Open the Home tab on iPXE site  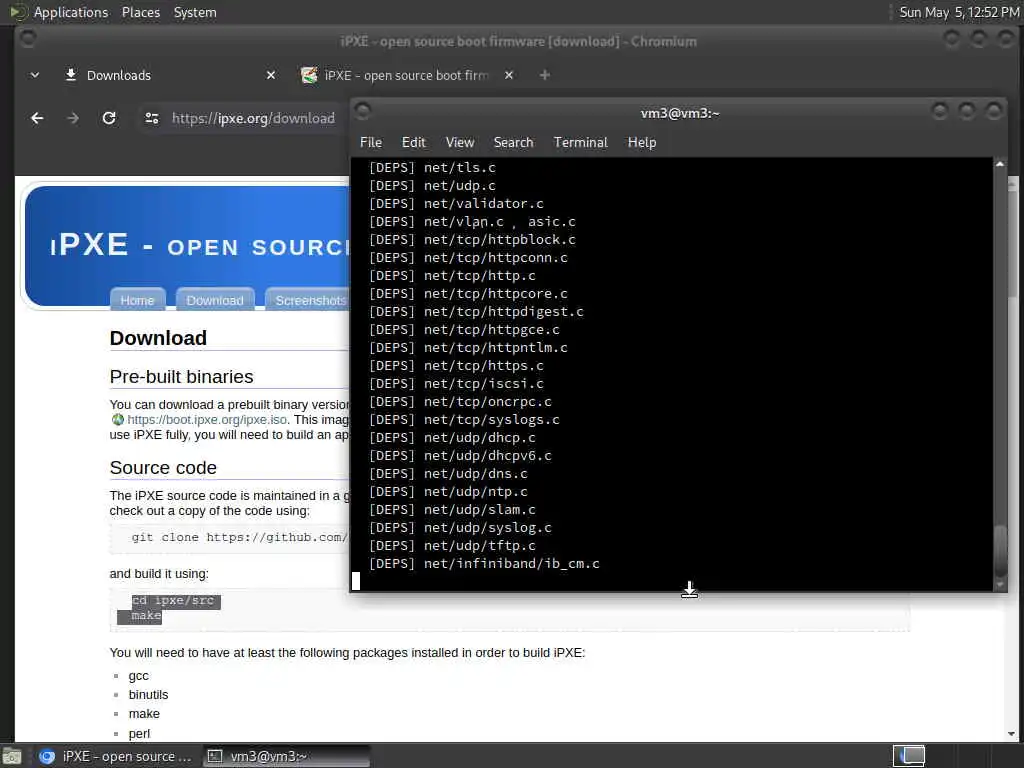[x=137, y=300]
